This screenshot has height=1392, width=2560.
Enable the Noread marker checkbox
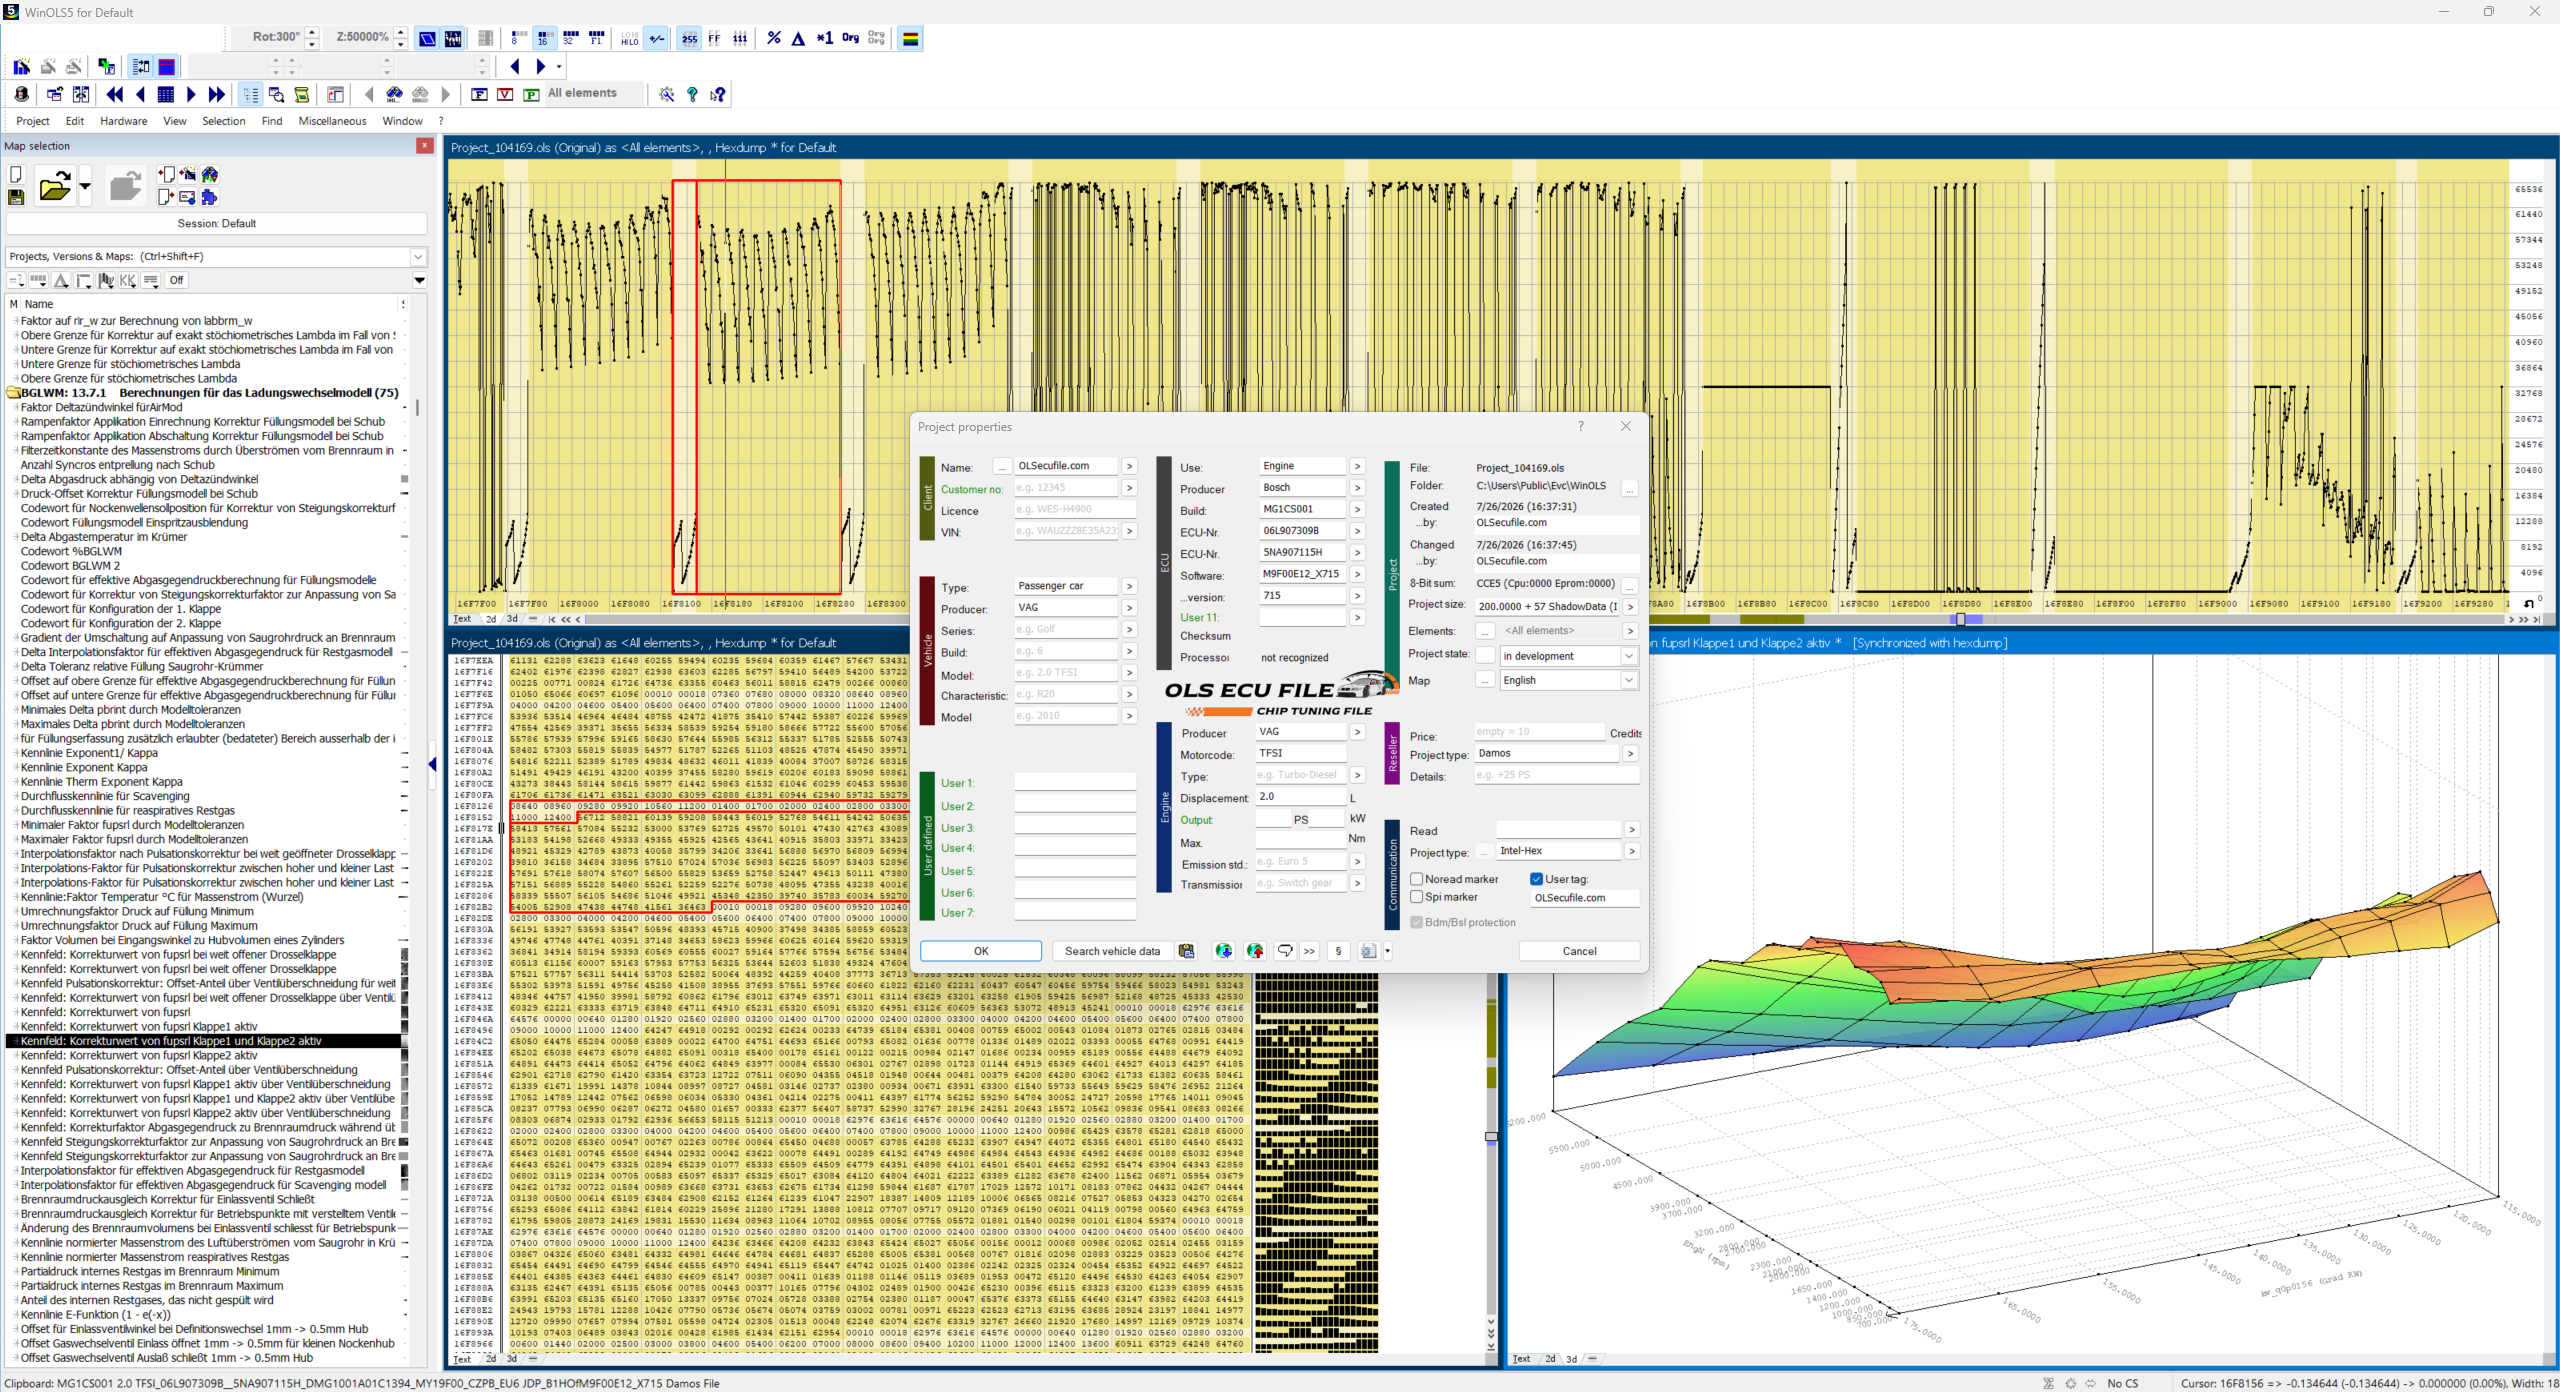(x=1417, y=879)
